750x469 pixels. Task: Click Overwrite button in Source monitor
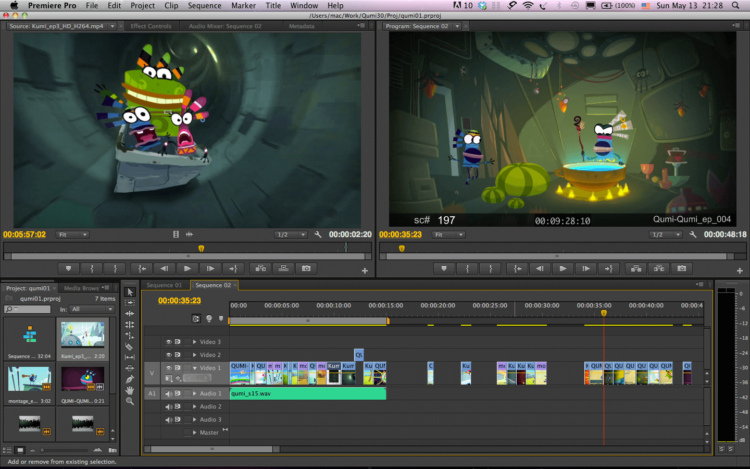(283, 269)
